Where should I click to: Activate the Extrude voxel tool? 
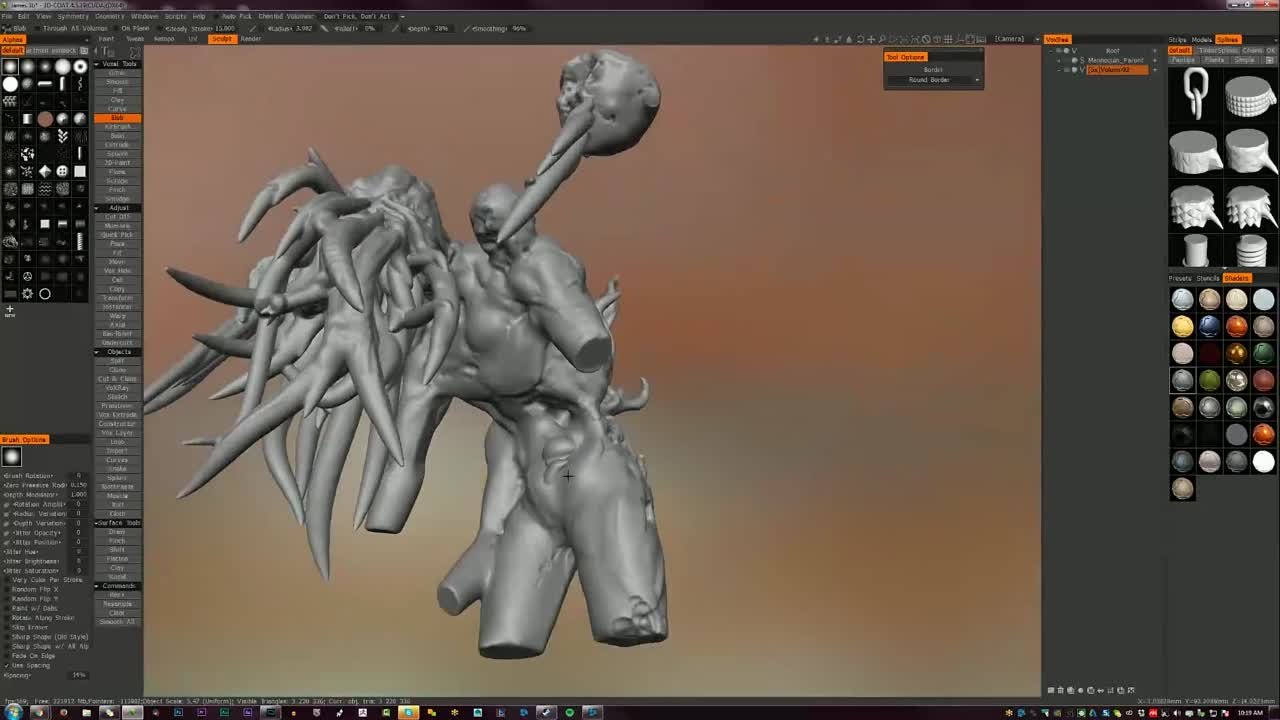tap(117, 145)
